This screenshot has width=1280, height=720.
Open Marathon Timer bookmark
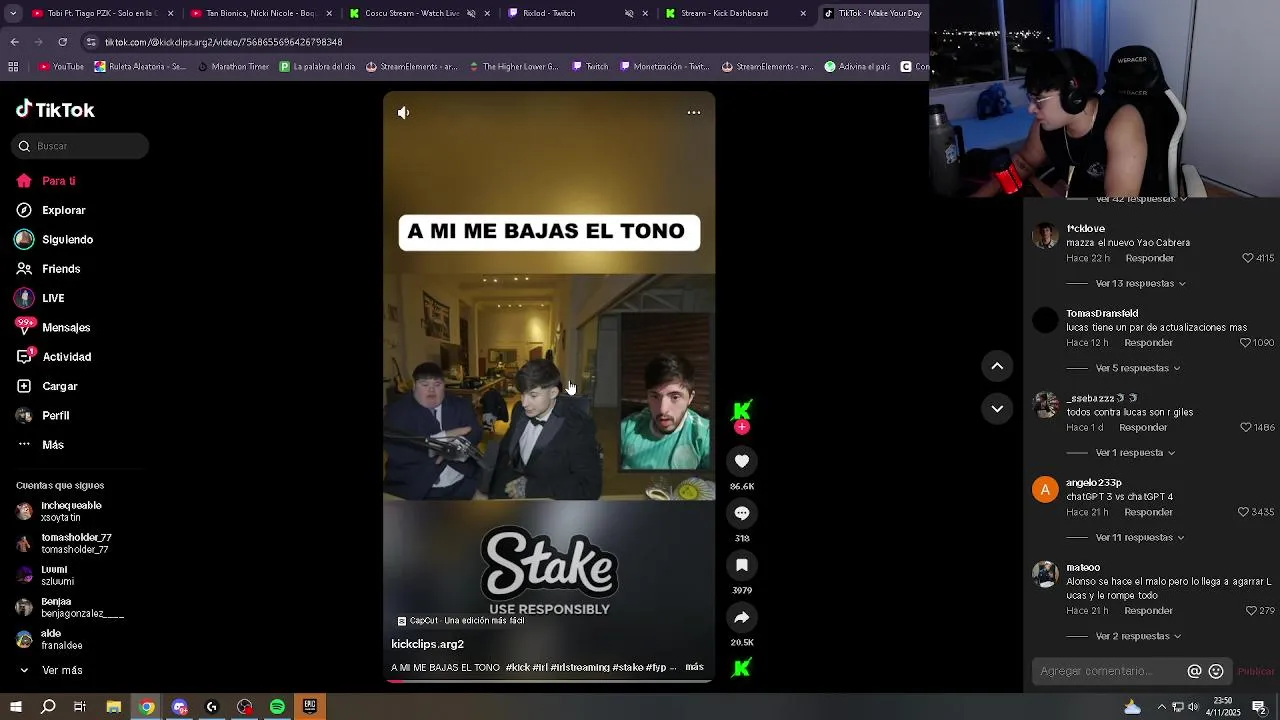233,67
